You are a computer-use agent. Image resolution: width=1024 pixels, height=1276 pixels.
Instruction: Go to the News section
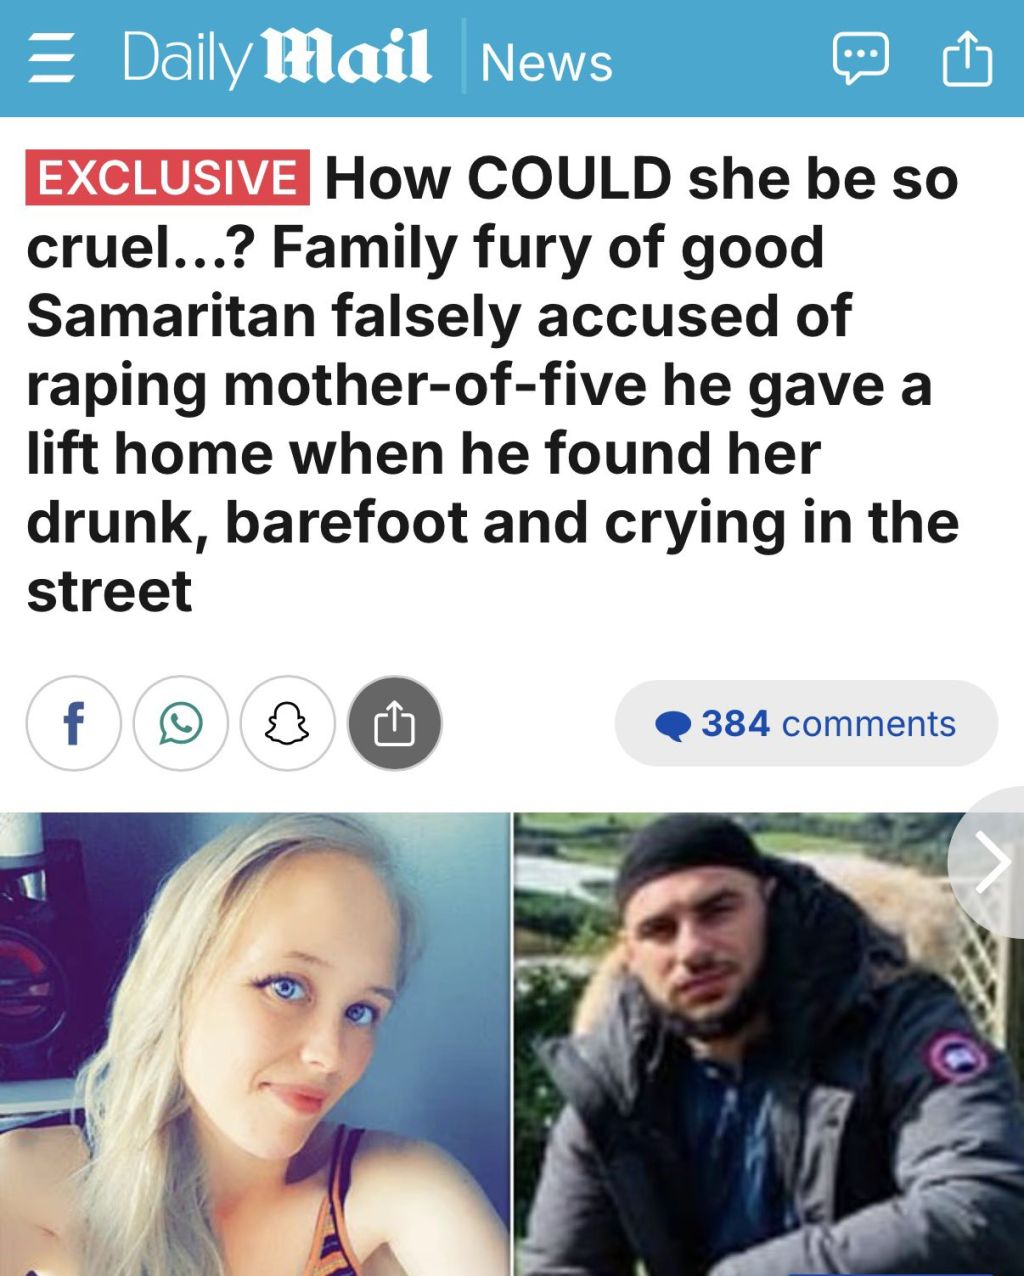click(547, 62)
